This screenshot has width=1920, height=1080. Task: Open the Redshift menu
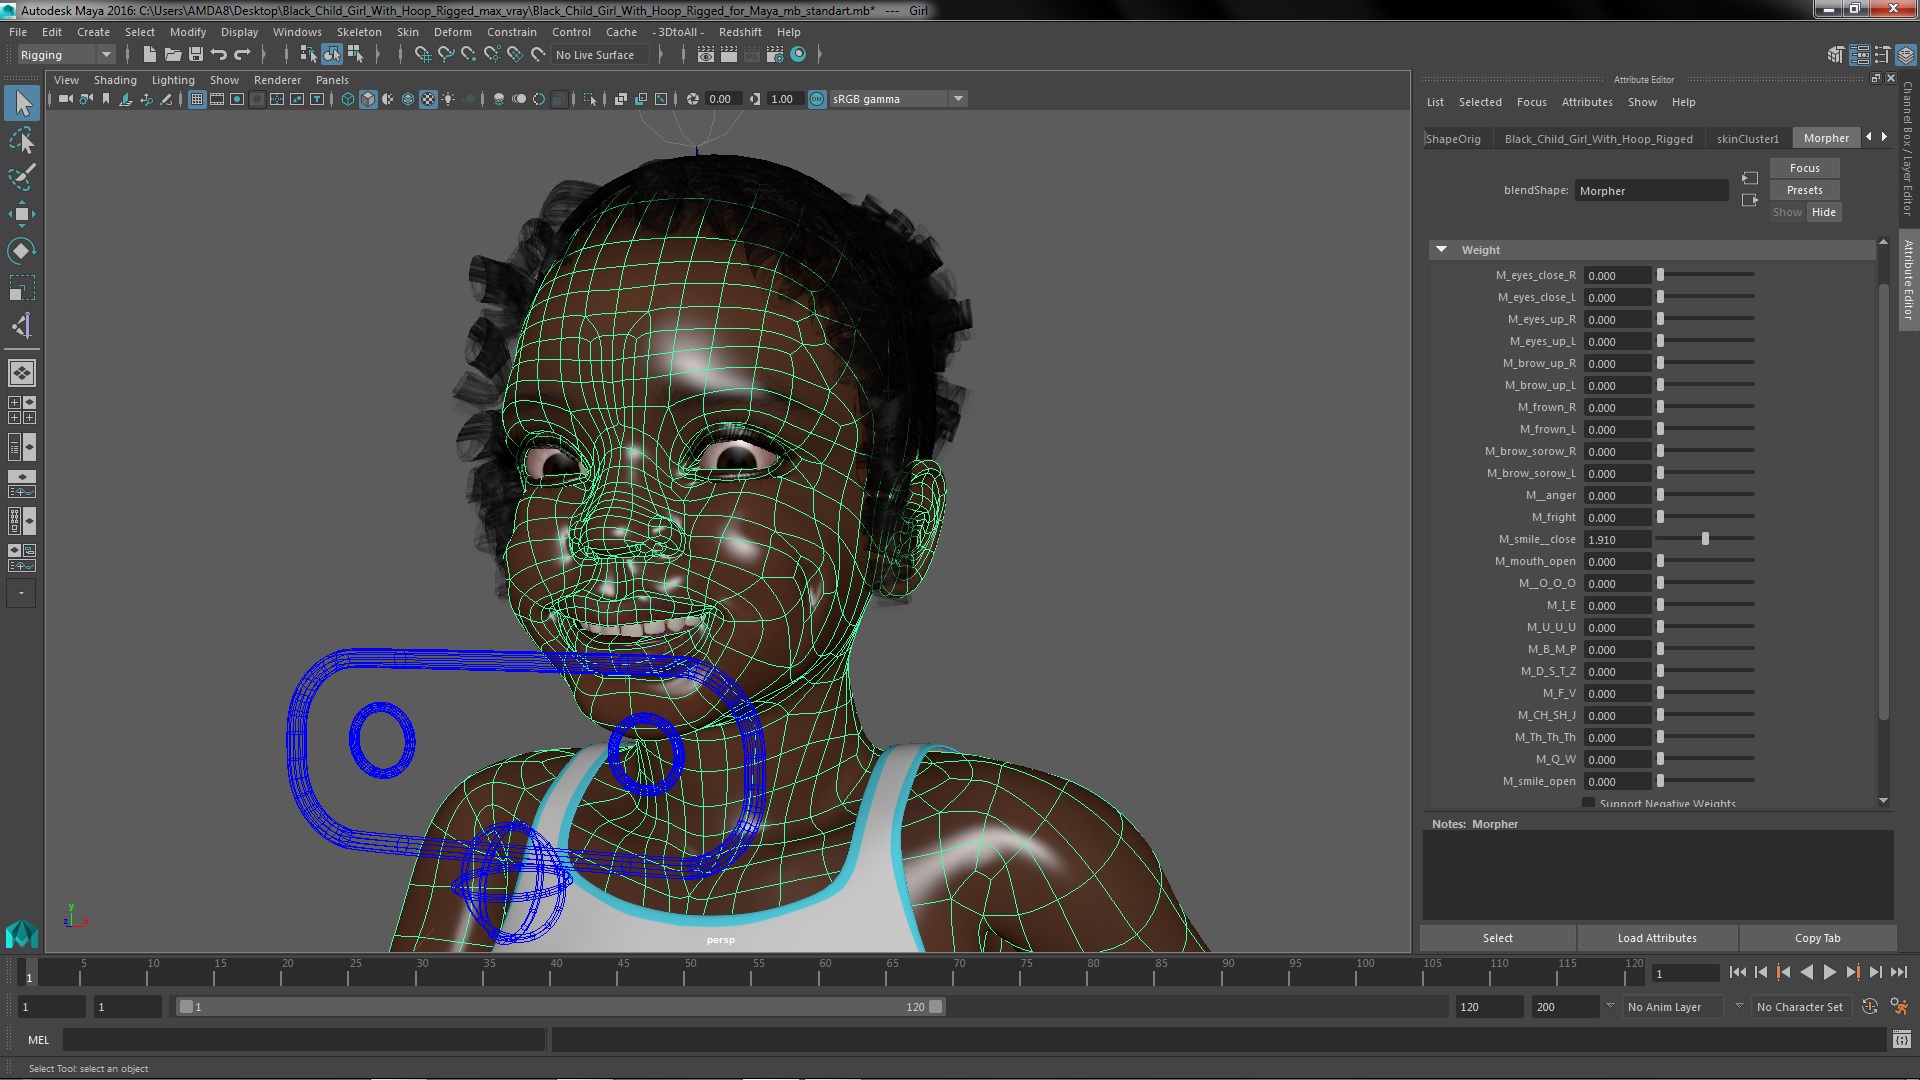740,32
